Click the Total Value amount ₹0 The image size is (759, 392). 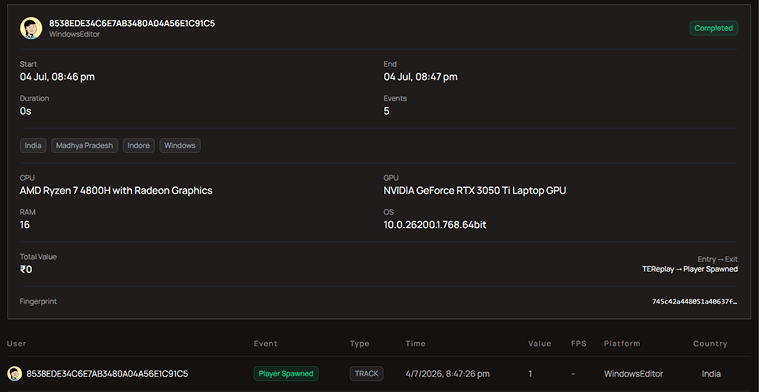point(26,270)
